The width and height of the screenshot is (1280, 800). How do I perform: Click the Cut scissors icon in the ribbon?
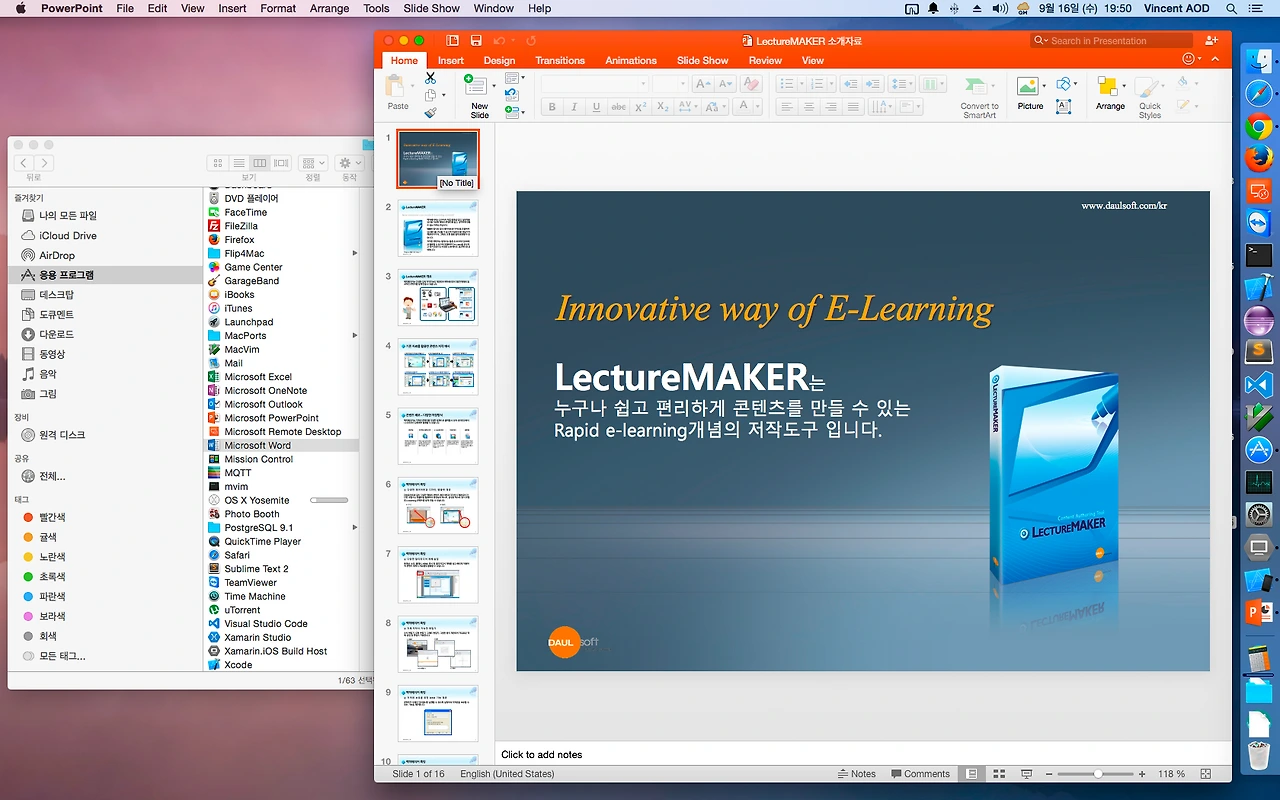(430, 78)
